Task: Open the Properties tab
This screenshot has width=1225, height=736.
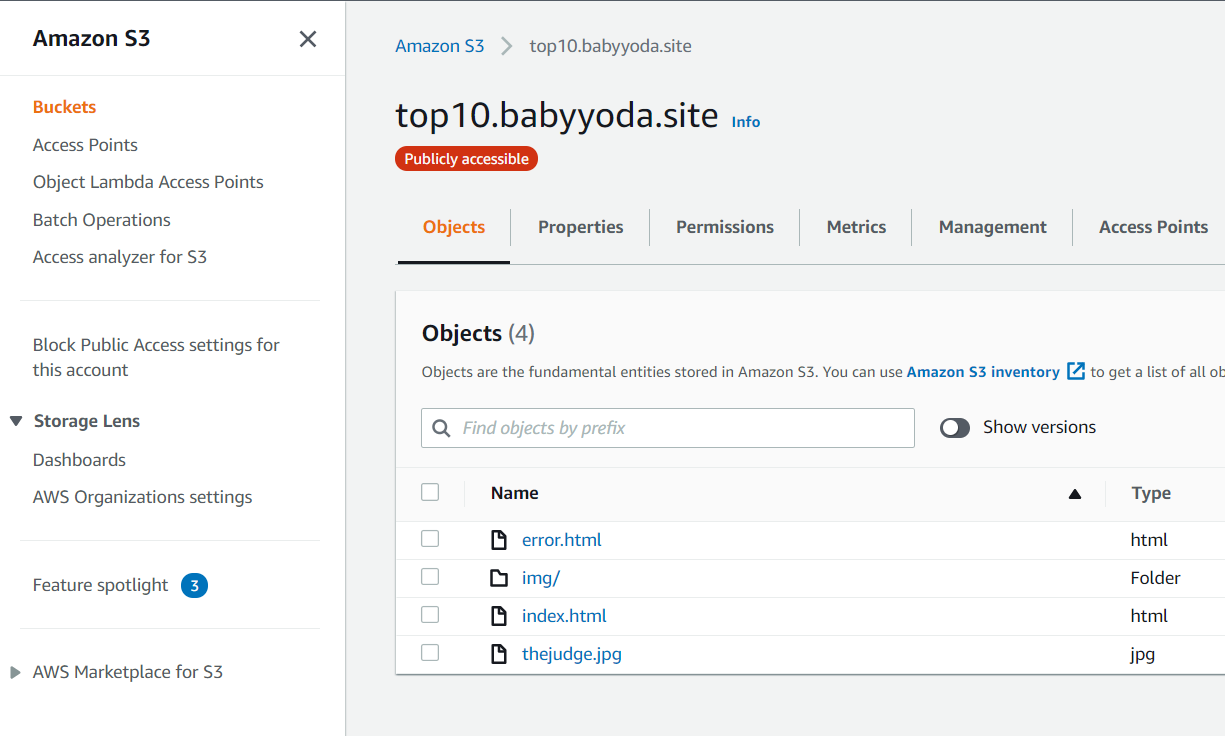Action: click(x=580, y=227)
